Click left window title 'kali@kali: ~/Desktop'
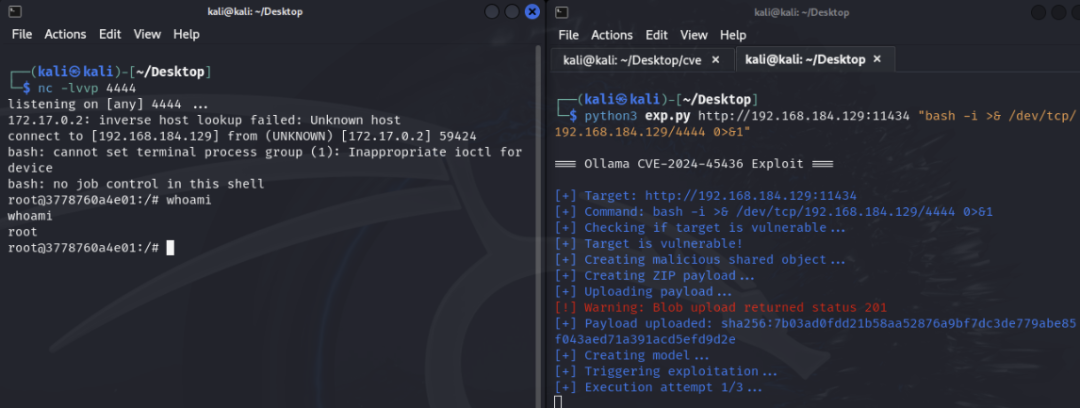The height and width of the screenshot is (408, 1080). [255, 12]
